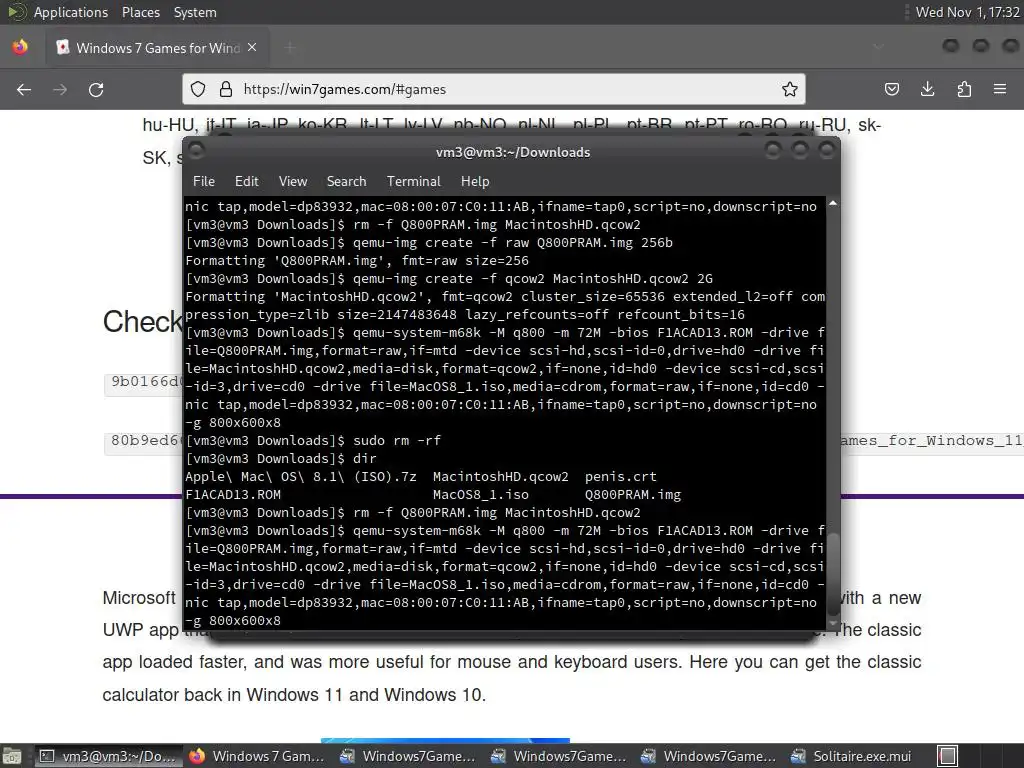Select the Windows 7 Games browser tab
1024x768 pixels.
[x=157, y=48]
